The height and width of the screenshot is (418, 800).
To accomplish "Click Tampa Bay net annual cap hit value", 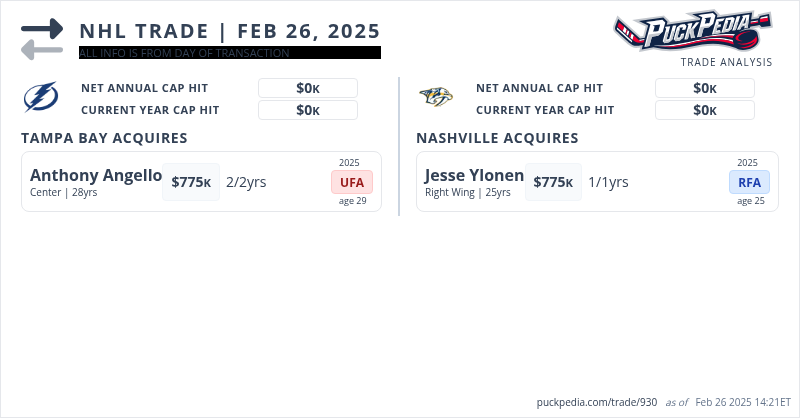I will [x=308, y=88].
